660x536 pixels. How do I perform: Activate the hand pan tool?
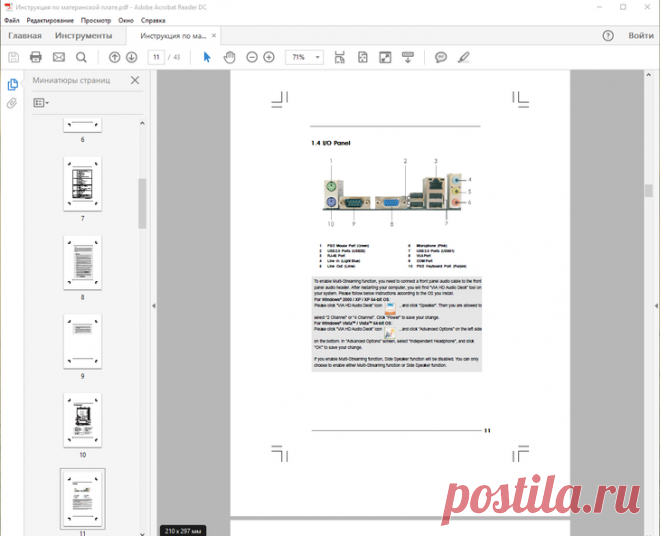point(228,57)
